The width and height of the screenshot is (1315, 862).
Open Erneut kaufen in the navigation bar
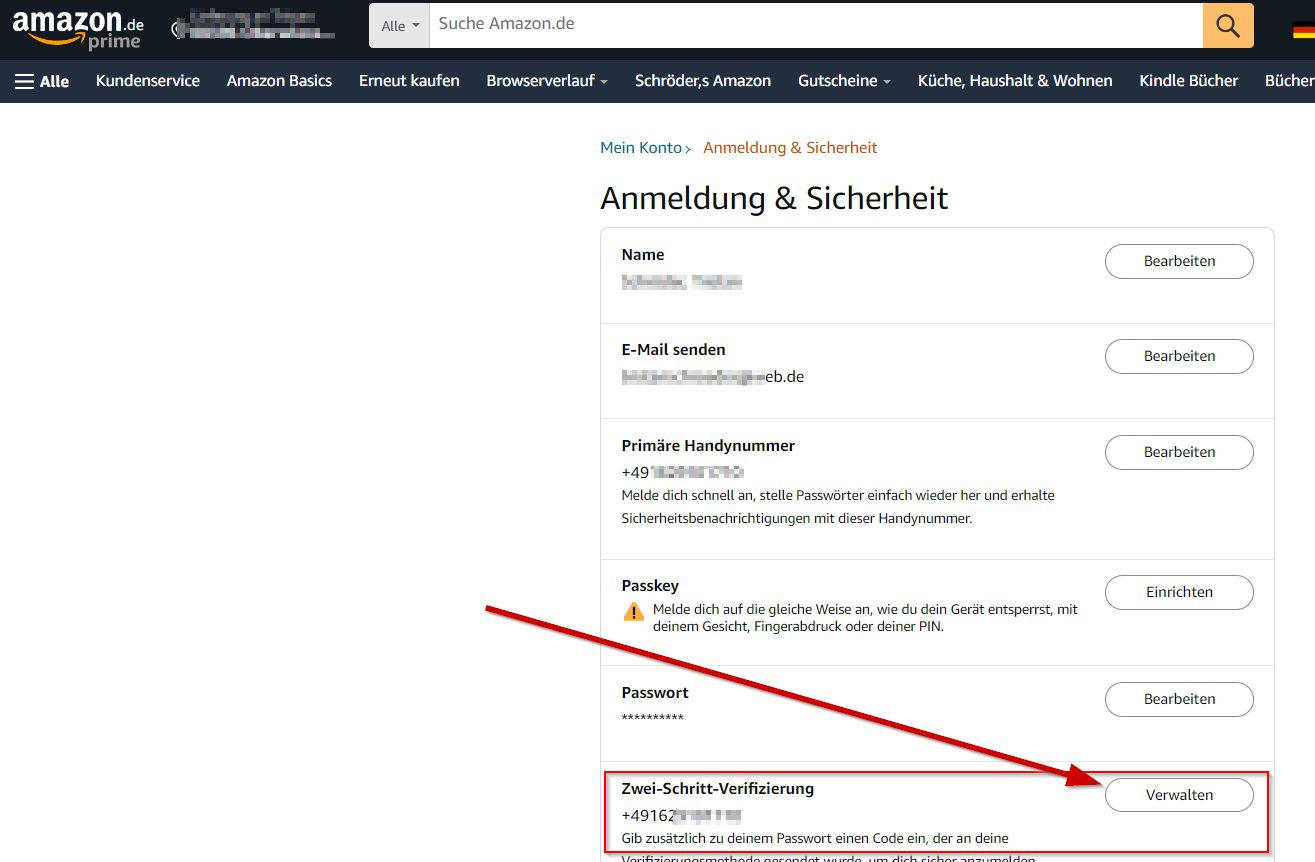[x=409, y=81]
